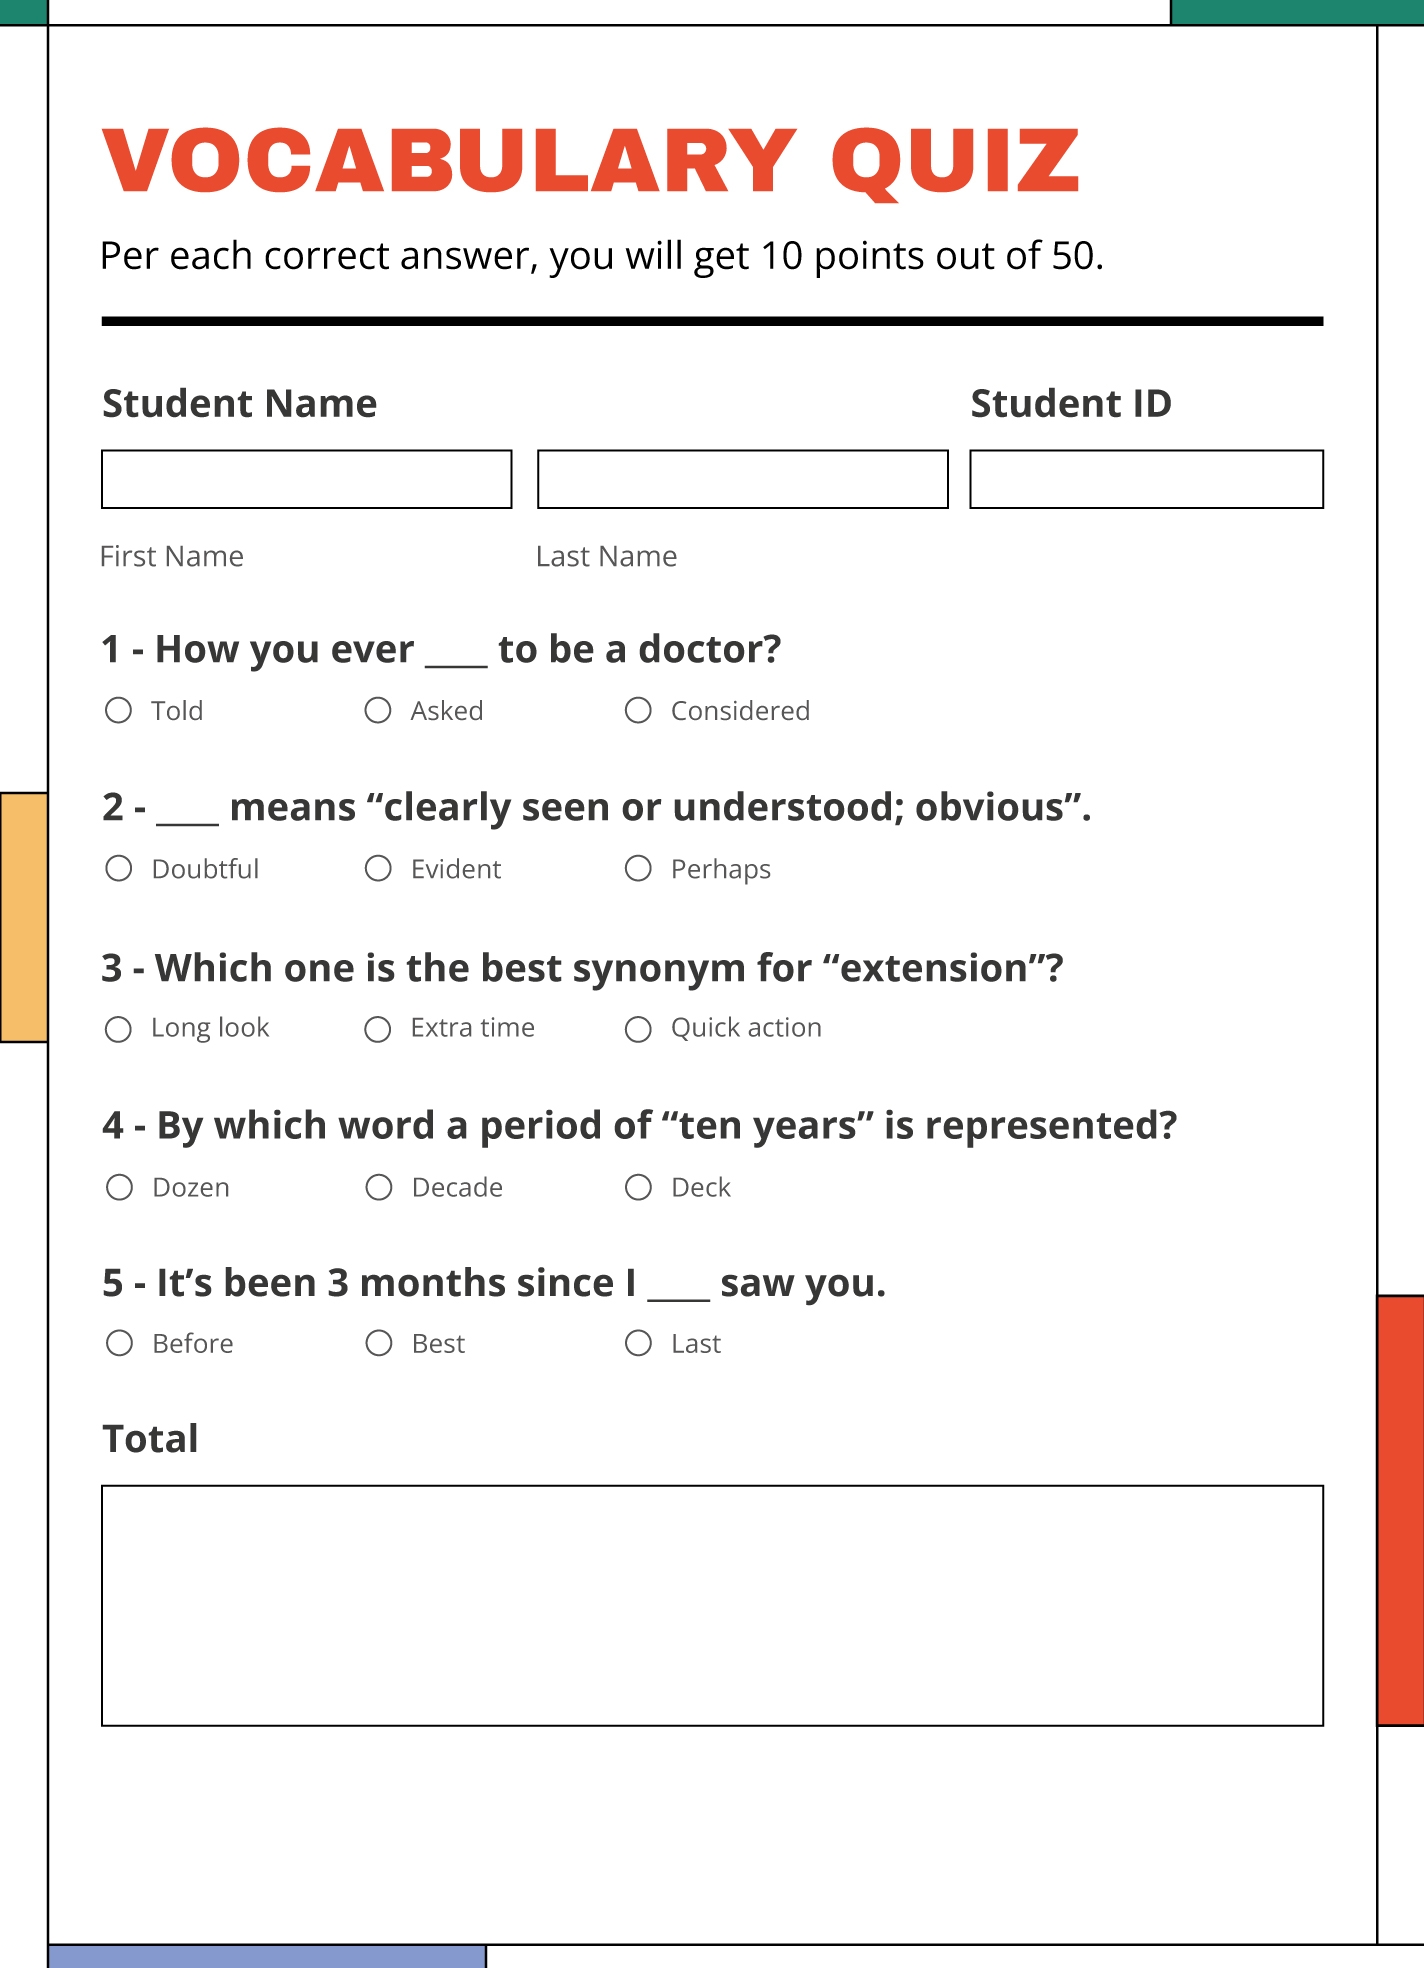
Task: Choose "Asked" for question 1
Action: (378, 711)
